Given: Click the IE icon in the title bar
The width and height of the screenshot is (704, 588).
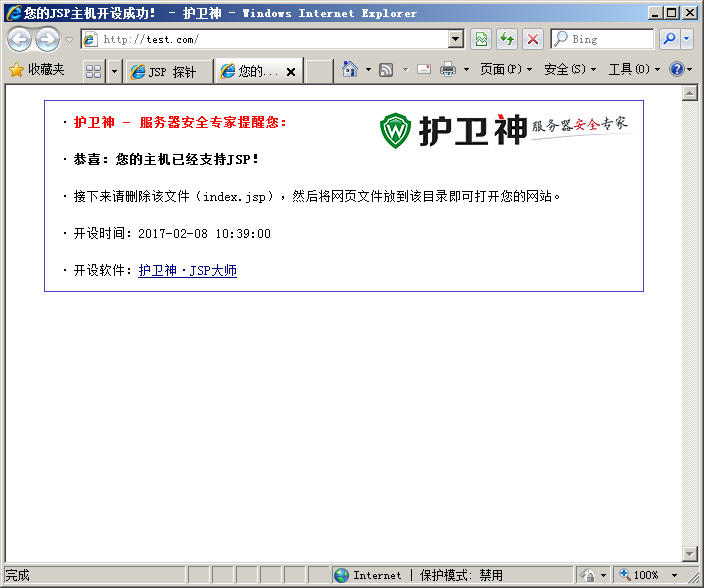Looking at the screenshot, I should click(14, 13).
